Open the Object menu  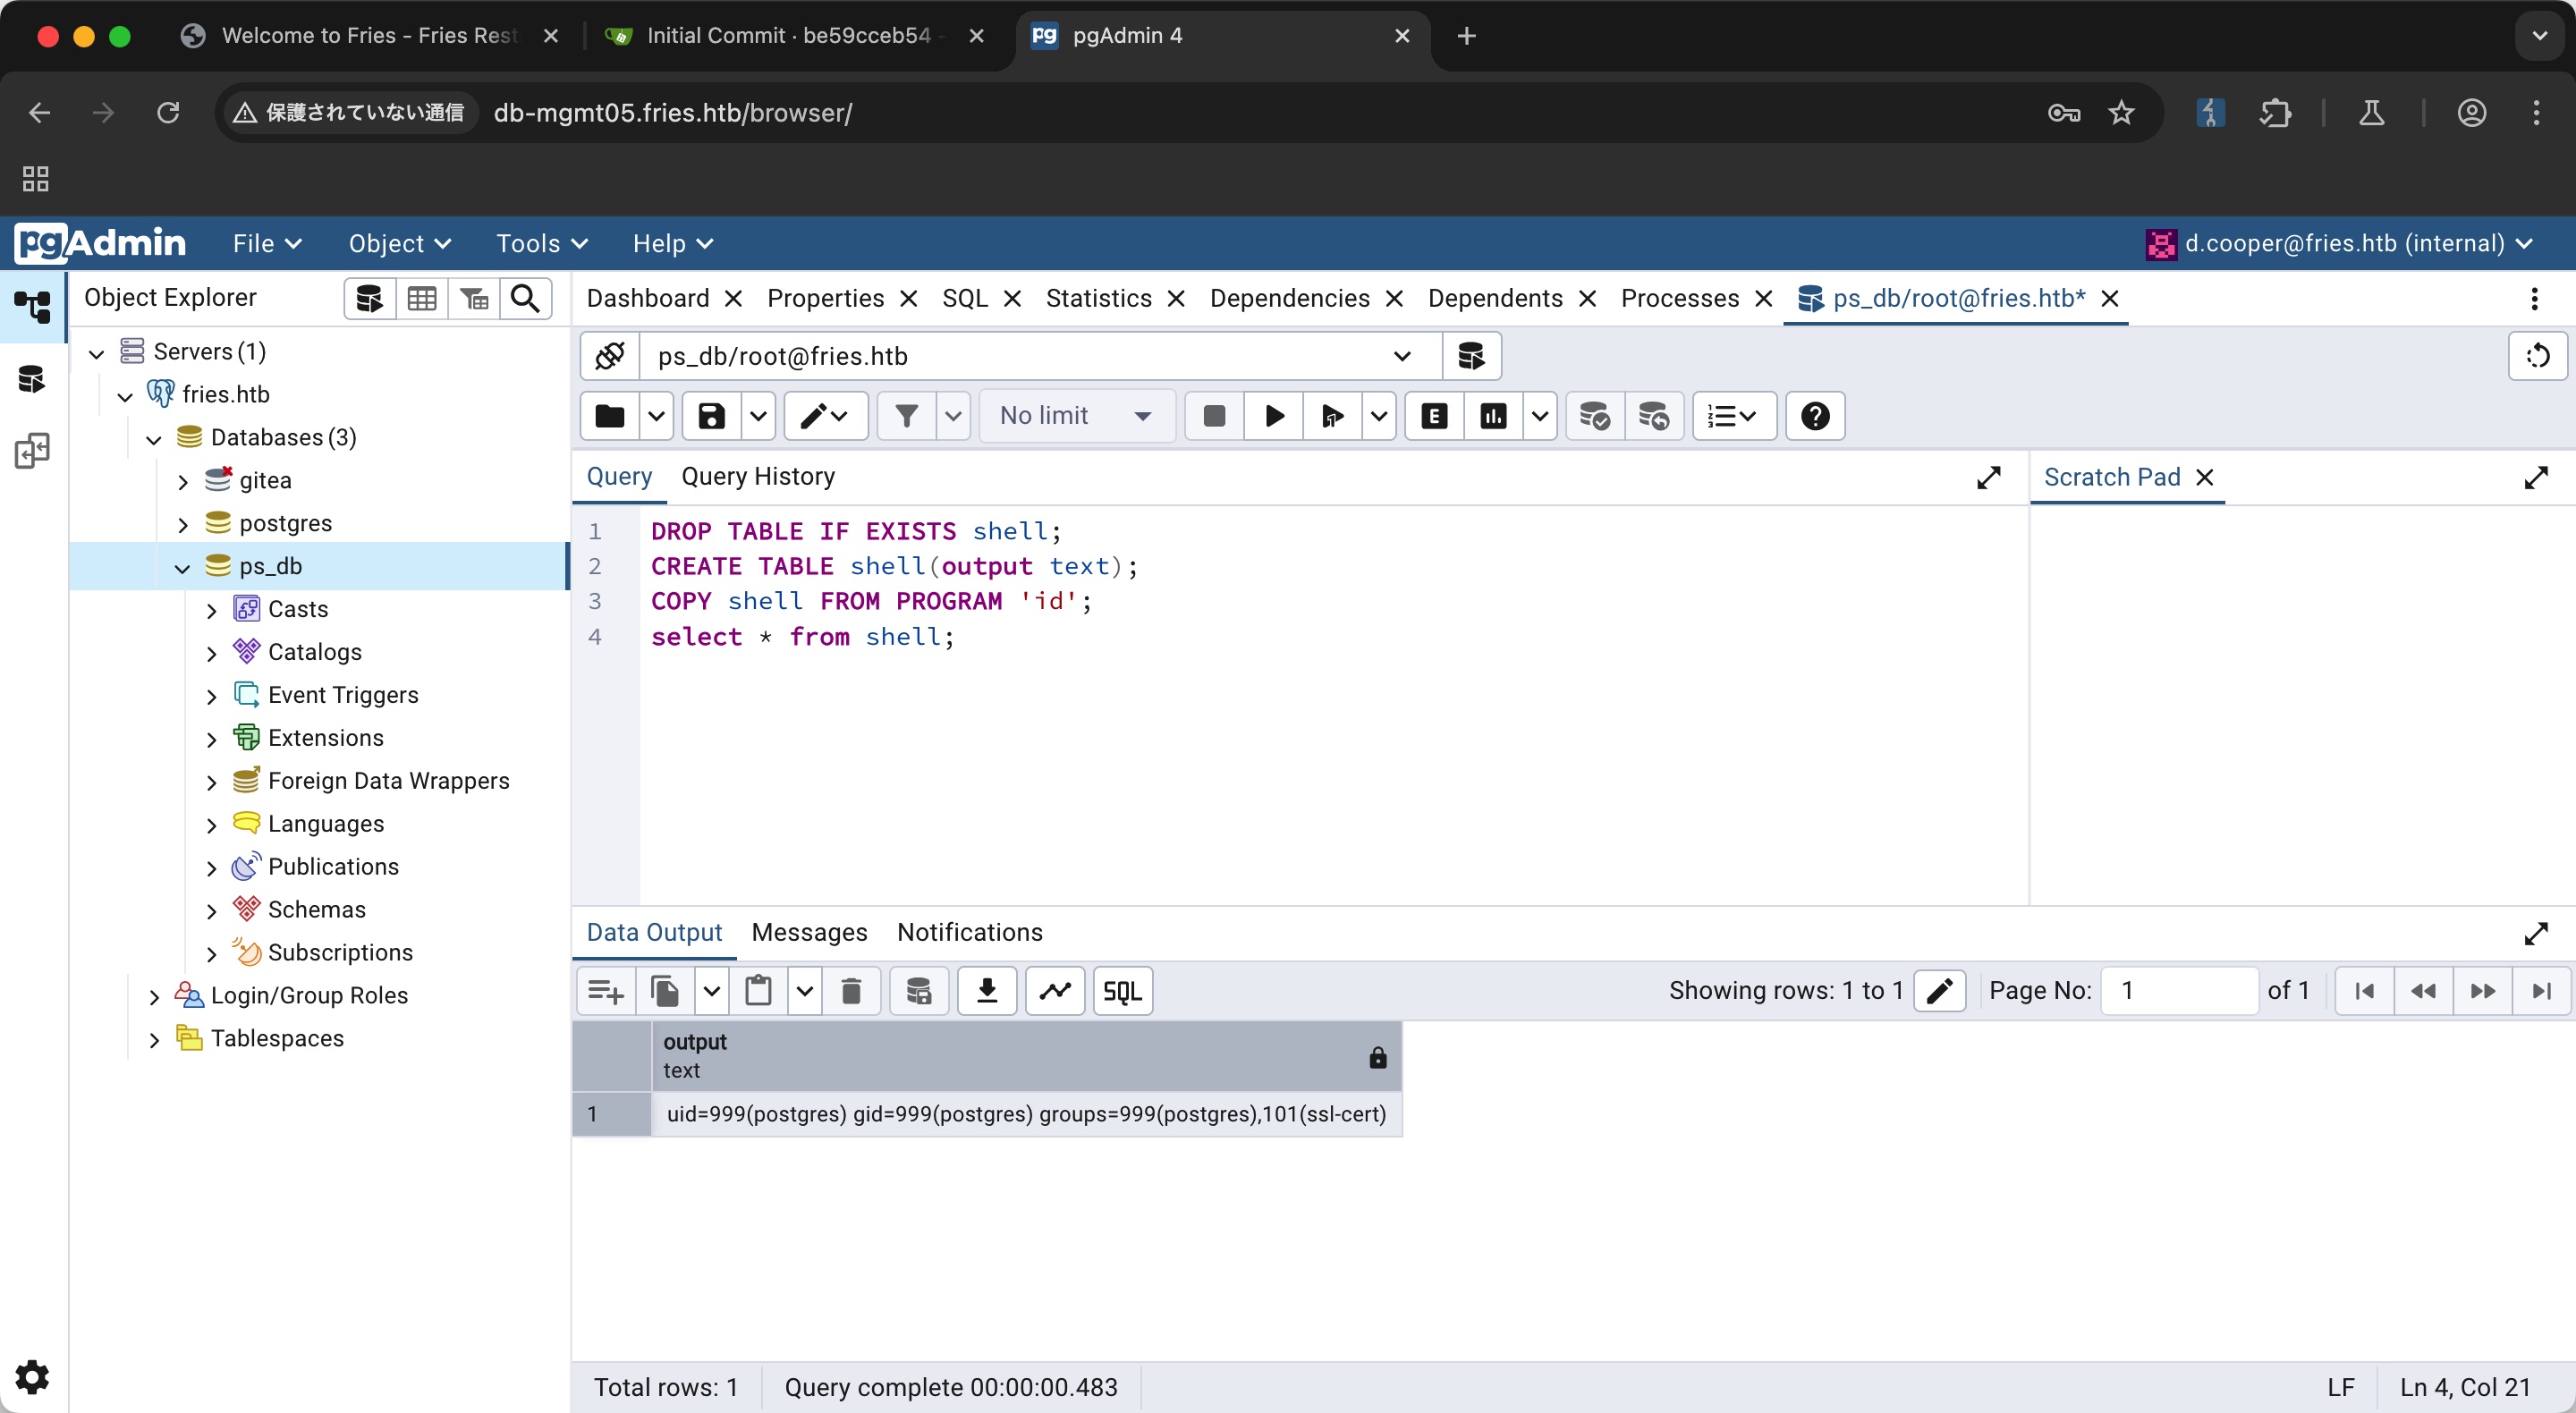pyautogui.click(x=399, y=244)
